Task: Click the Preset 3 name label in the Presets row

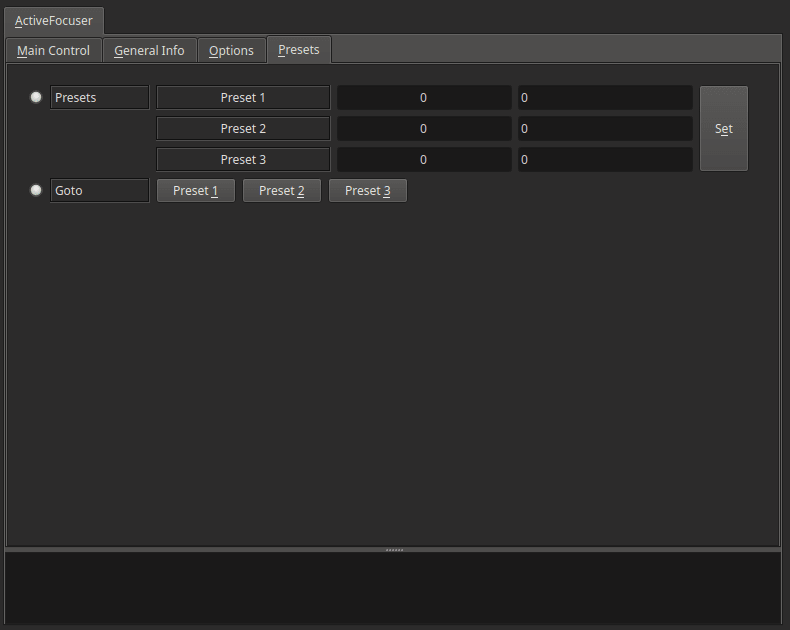Action: coord(243,160)
